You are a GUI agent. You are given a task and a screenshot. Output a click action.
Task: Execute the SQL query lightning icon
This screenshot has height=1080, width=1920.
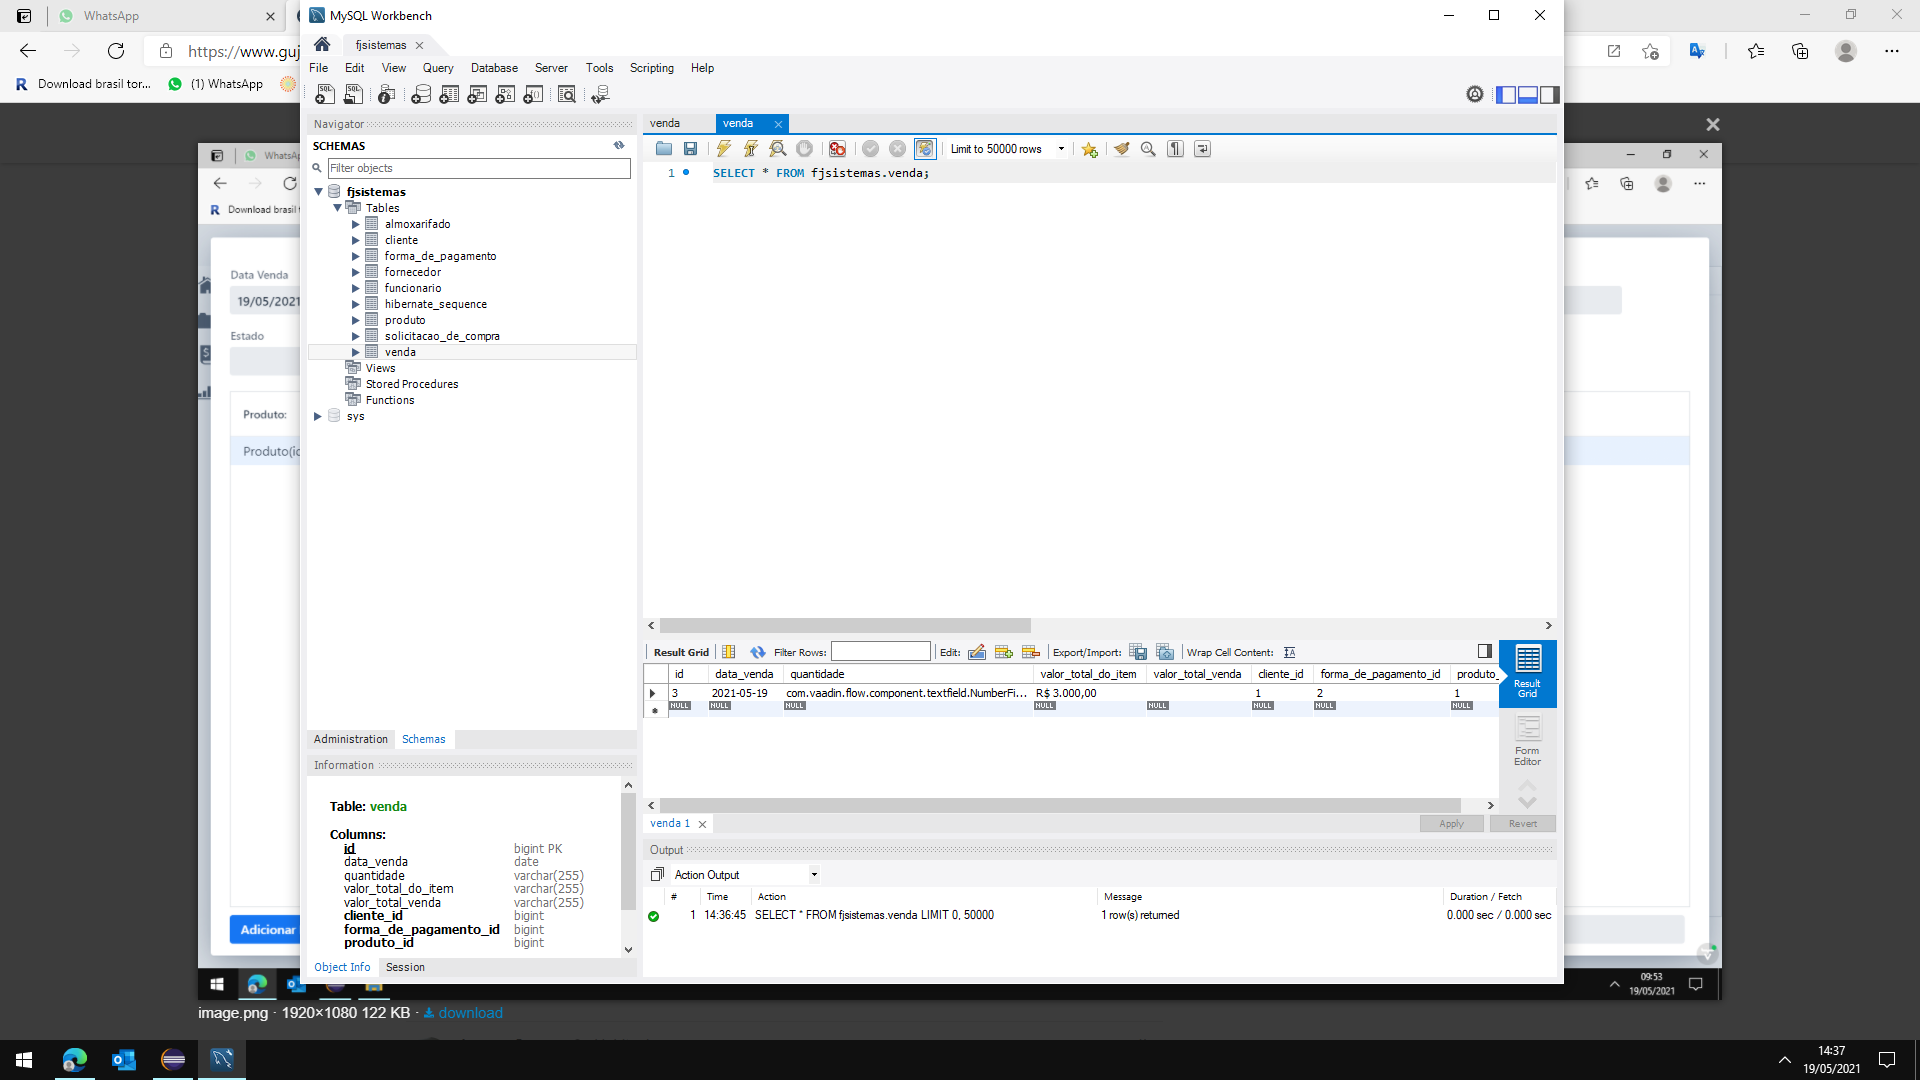724,149
